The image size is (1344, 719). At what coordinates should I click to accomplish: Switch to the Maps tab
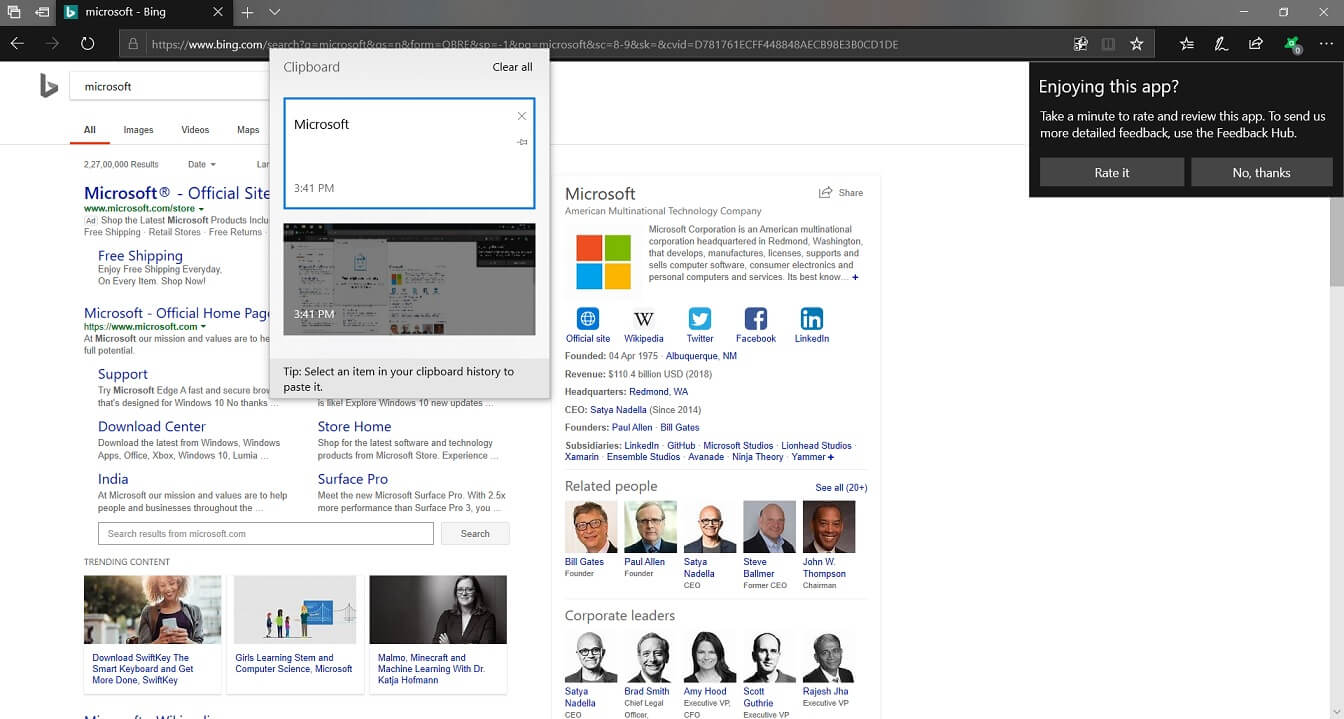tap(248, 130)
